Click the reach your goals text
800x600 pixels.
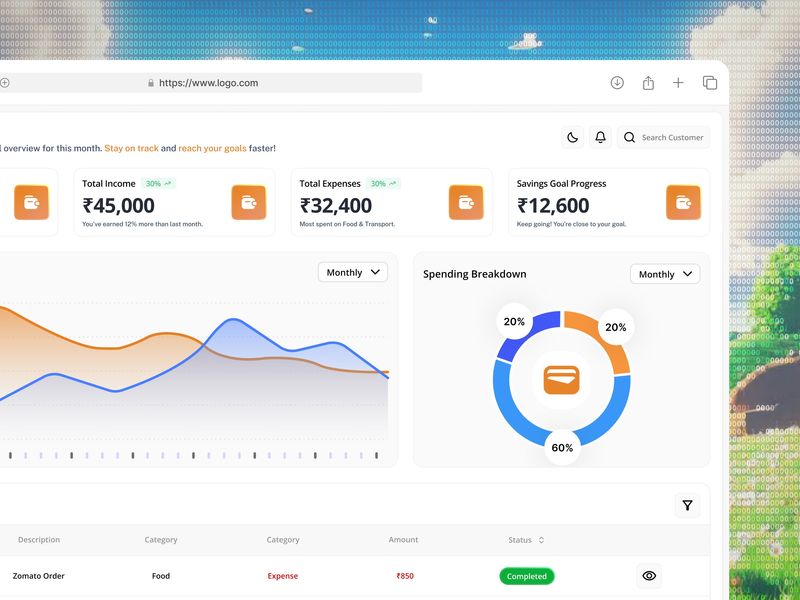[x=212, y=148]
